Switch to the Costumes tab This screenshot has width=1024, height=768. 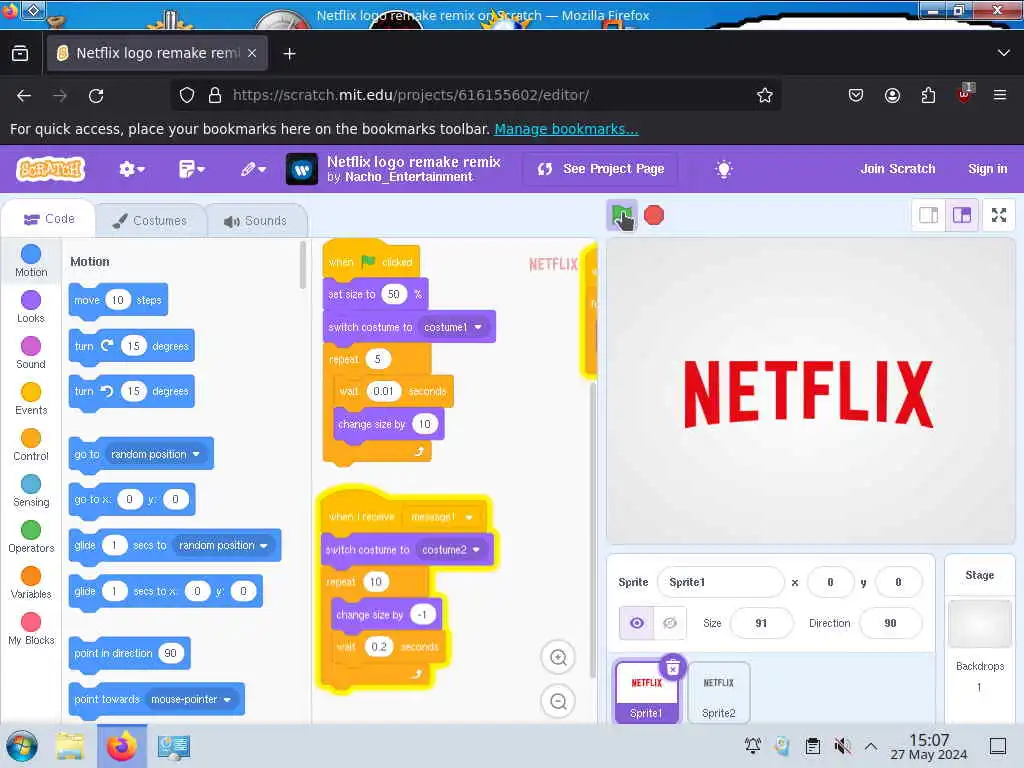pyautogui.click(x=150, y=221)
